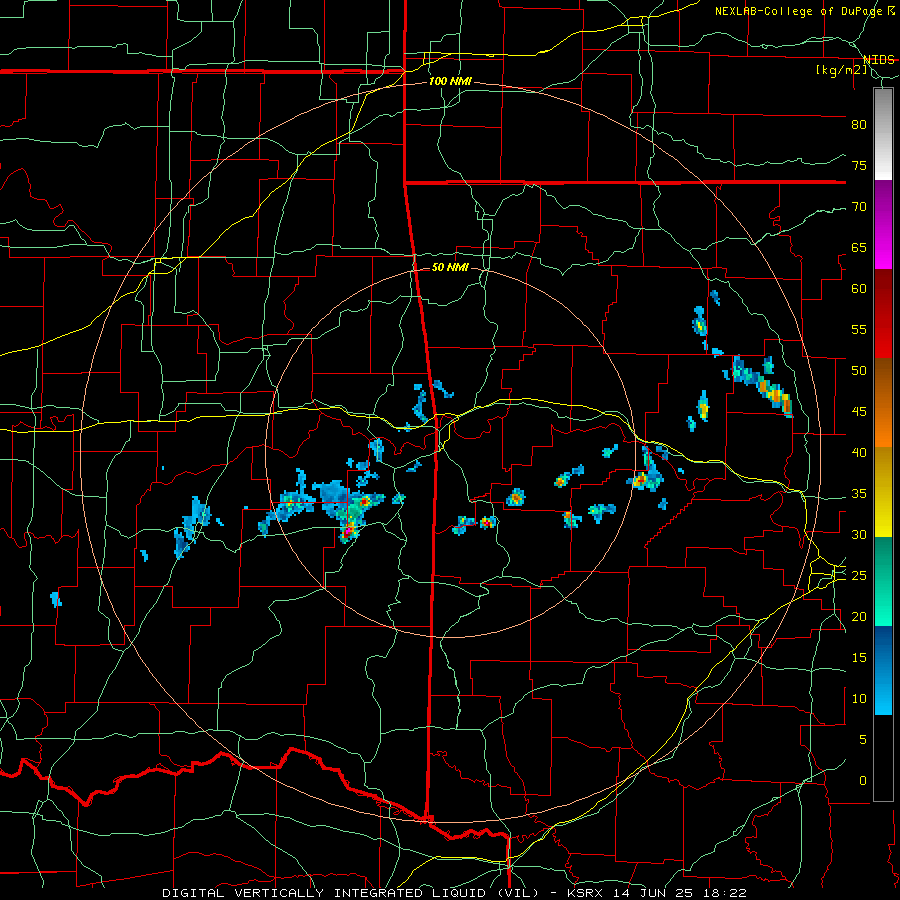Click the 45 value on the color scale
The width and height of the screenshot is (900, 900).
click(x=859, y=412)
